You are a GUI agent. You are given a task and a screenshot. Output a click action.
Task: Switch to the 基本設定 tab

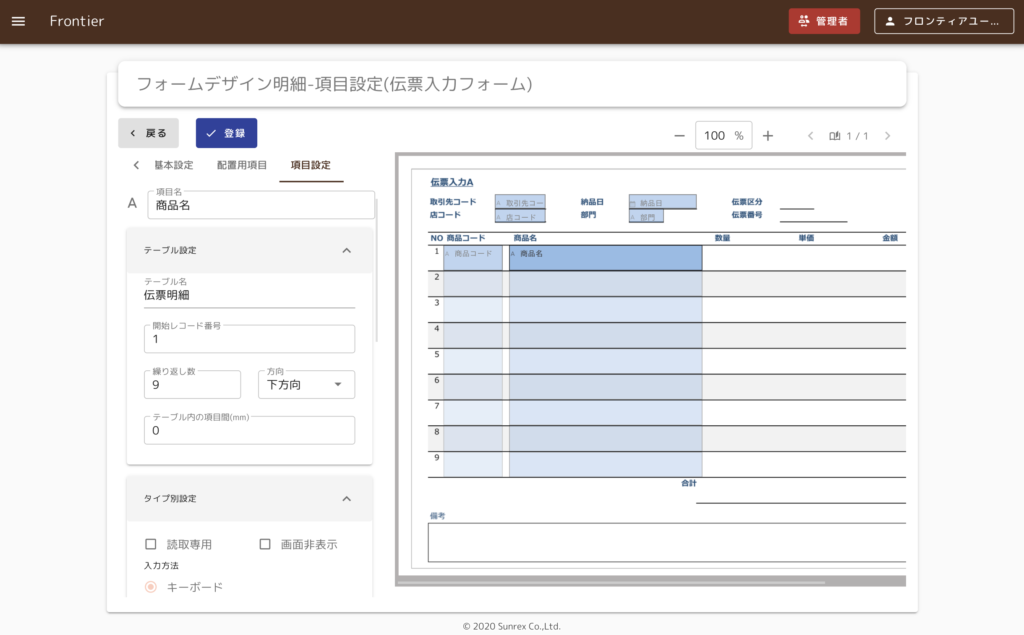[173, 165]
